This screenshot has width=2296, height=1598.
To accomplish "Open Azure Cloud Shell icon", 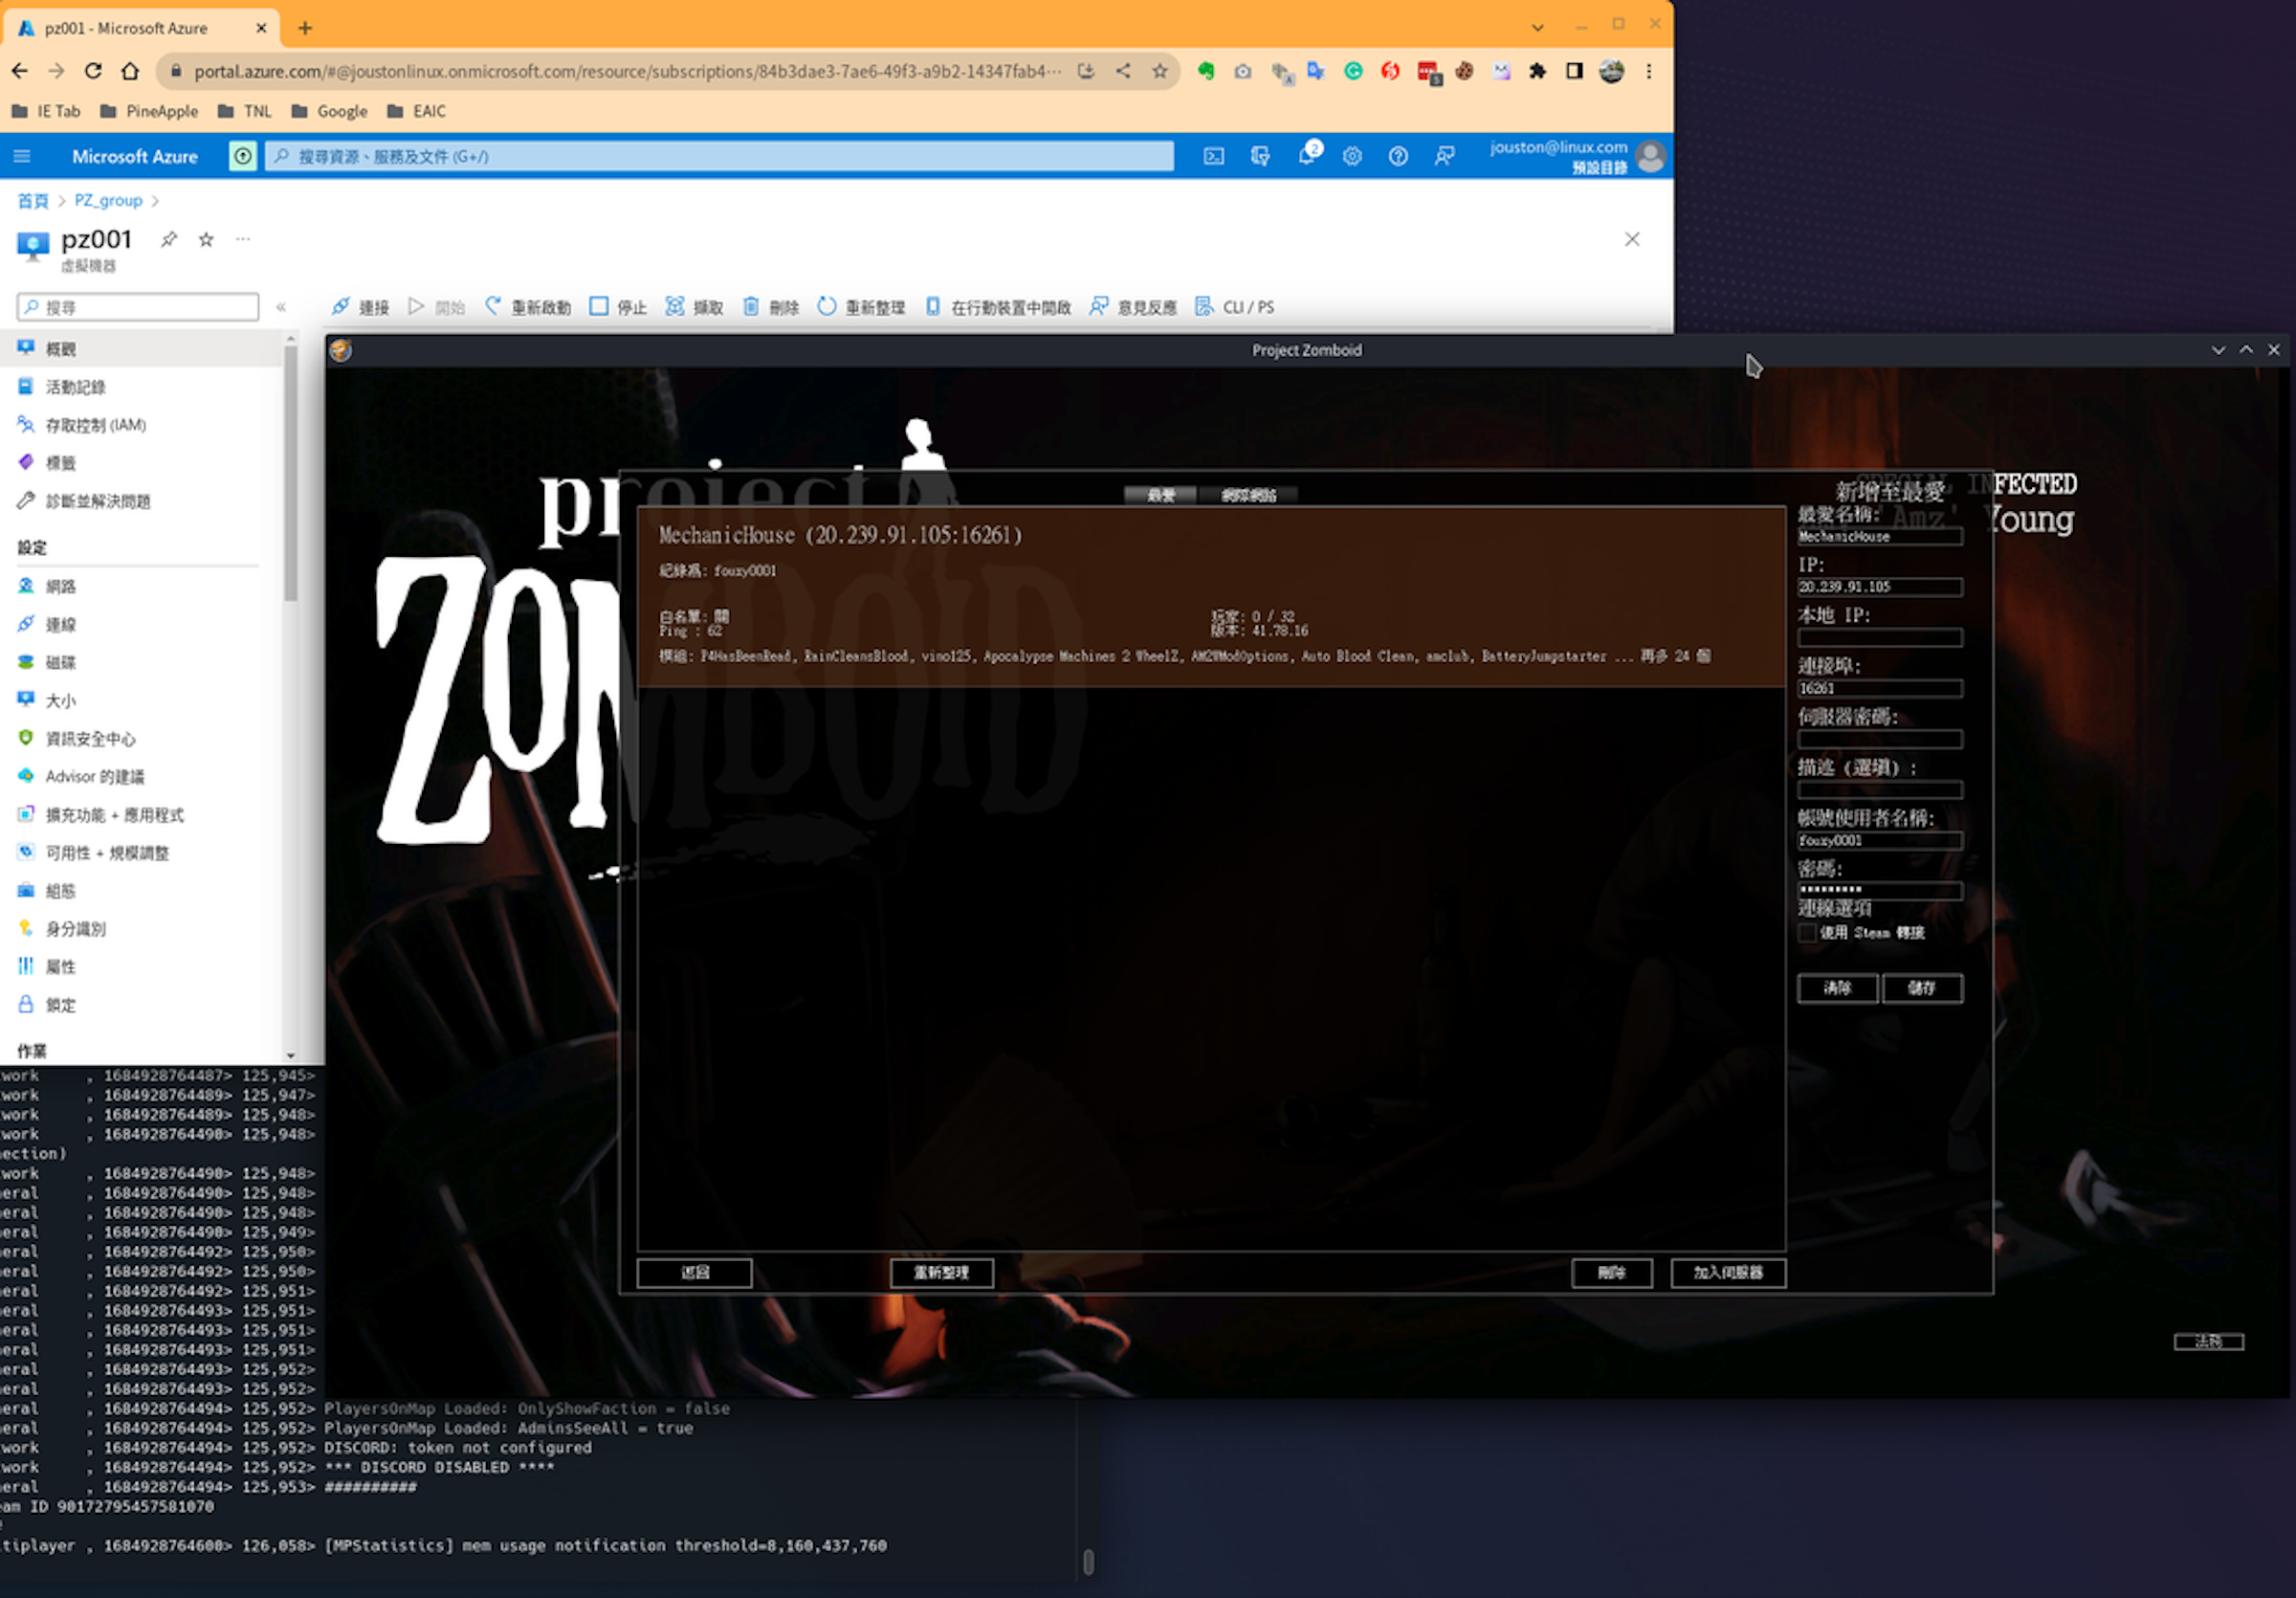I will (x=1213, y=156).
